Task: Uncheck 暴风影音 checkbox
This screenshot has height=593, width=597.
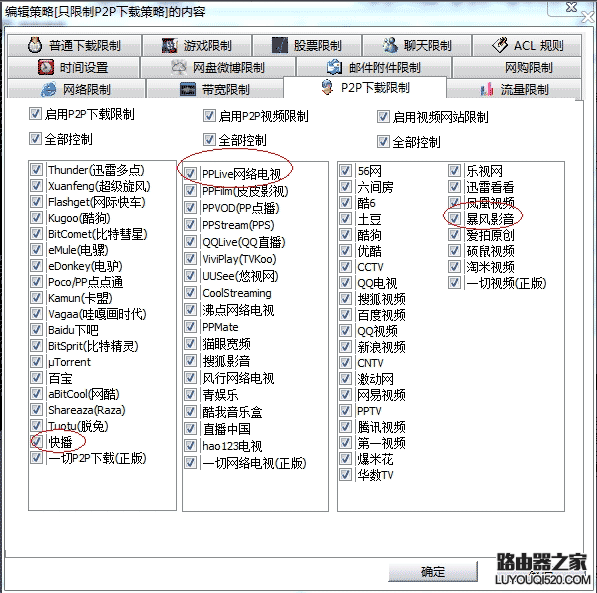Action: pos(454,219)
